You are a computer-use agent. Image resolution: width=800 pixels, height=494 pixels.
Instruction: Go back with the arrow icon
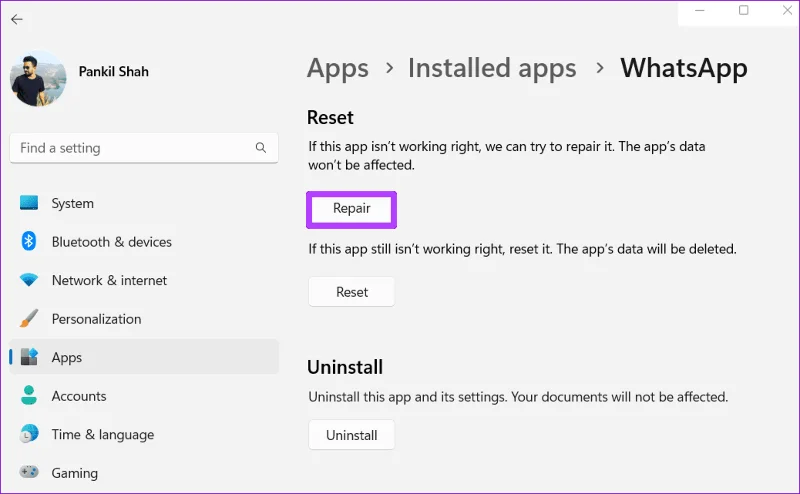[17, 19]
